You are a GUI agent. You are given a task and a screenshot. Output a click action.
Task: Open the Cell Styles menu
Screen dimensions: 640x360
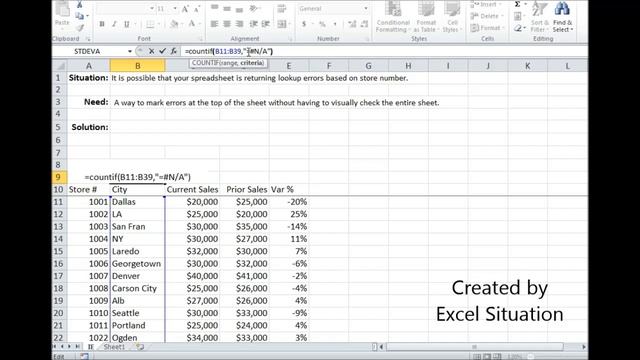(x=452, y=17)
